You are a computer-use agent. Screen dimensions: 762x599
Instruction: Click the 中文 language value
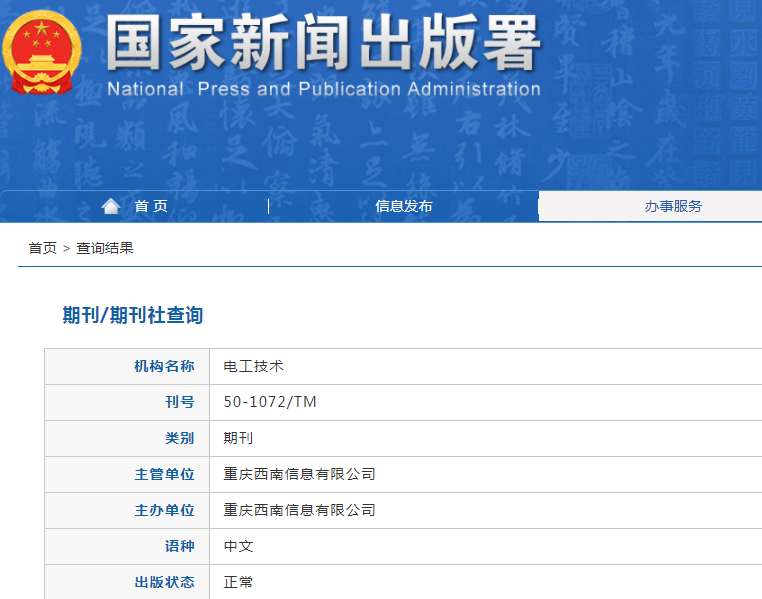pyautogui.click(x=238, y=546)
